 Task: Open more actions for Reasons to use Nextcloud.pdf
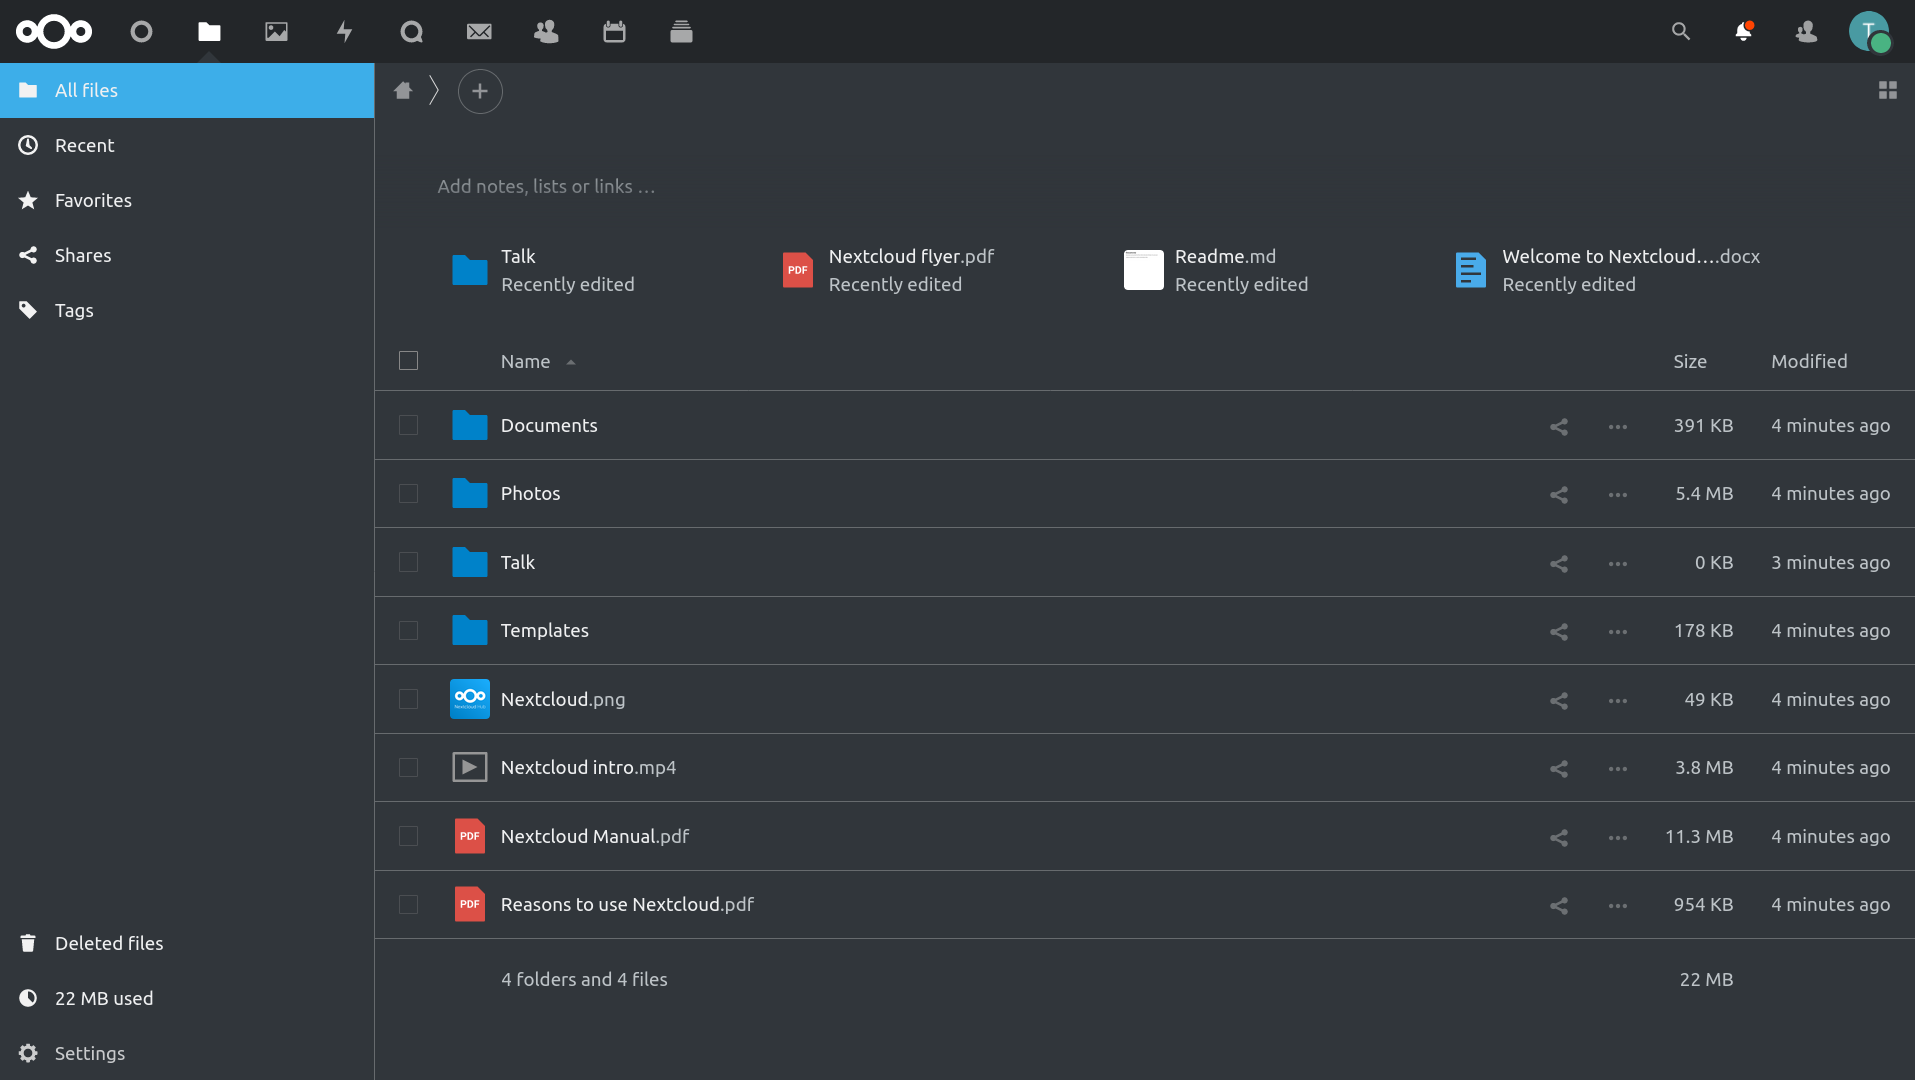tap(1617, 905)
